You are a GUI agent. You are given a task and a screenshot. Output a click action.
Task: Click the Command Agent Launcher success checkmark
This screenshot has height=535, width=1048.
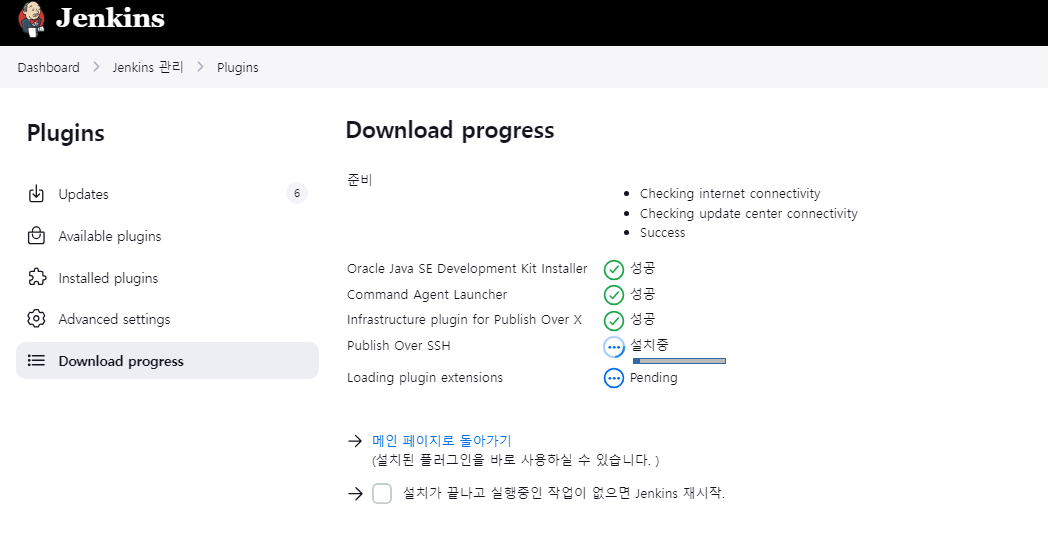pyautogui.click(x=614, y=295)
